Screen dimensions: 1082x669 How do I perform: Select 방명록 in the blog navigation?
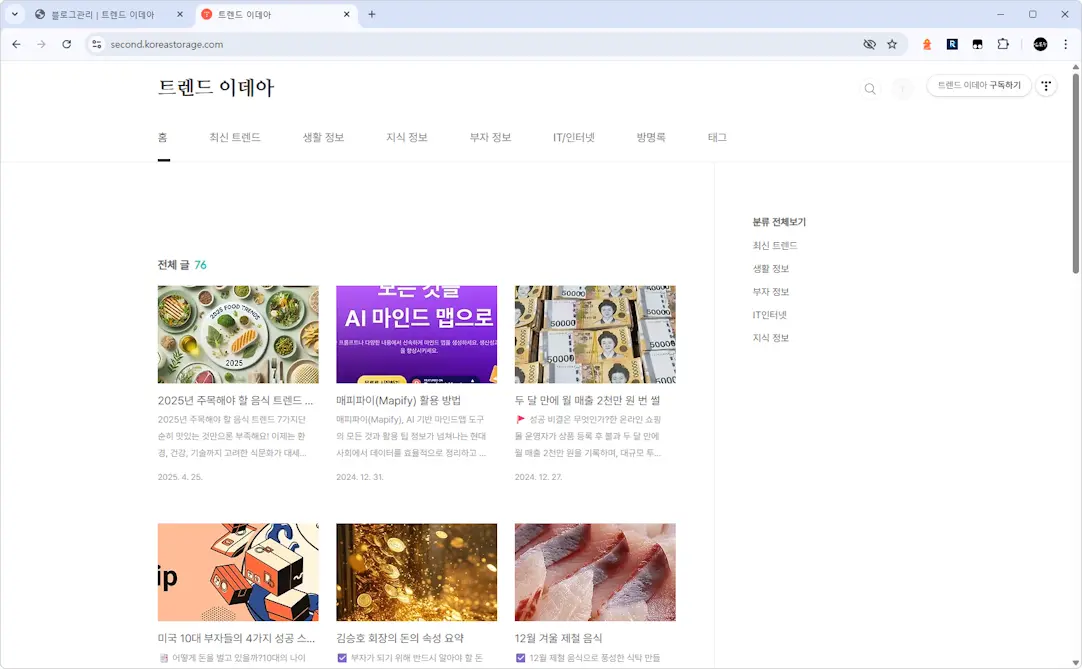650,137
